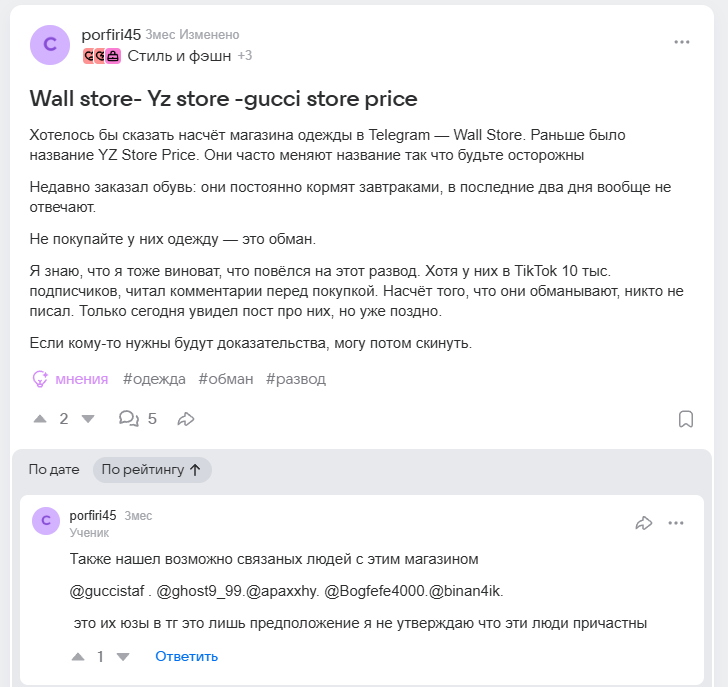Expand the "+3" additional categories
Screen dimensions: 728x687
(245, 56)
